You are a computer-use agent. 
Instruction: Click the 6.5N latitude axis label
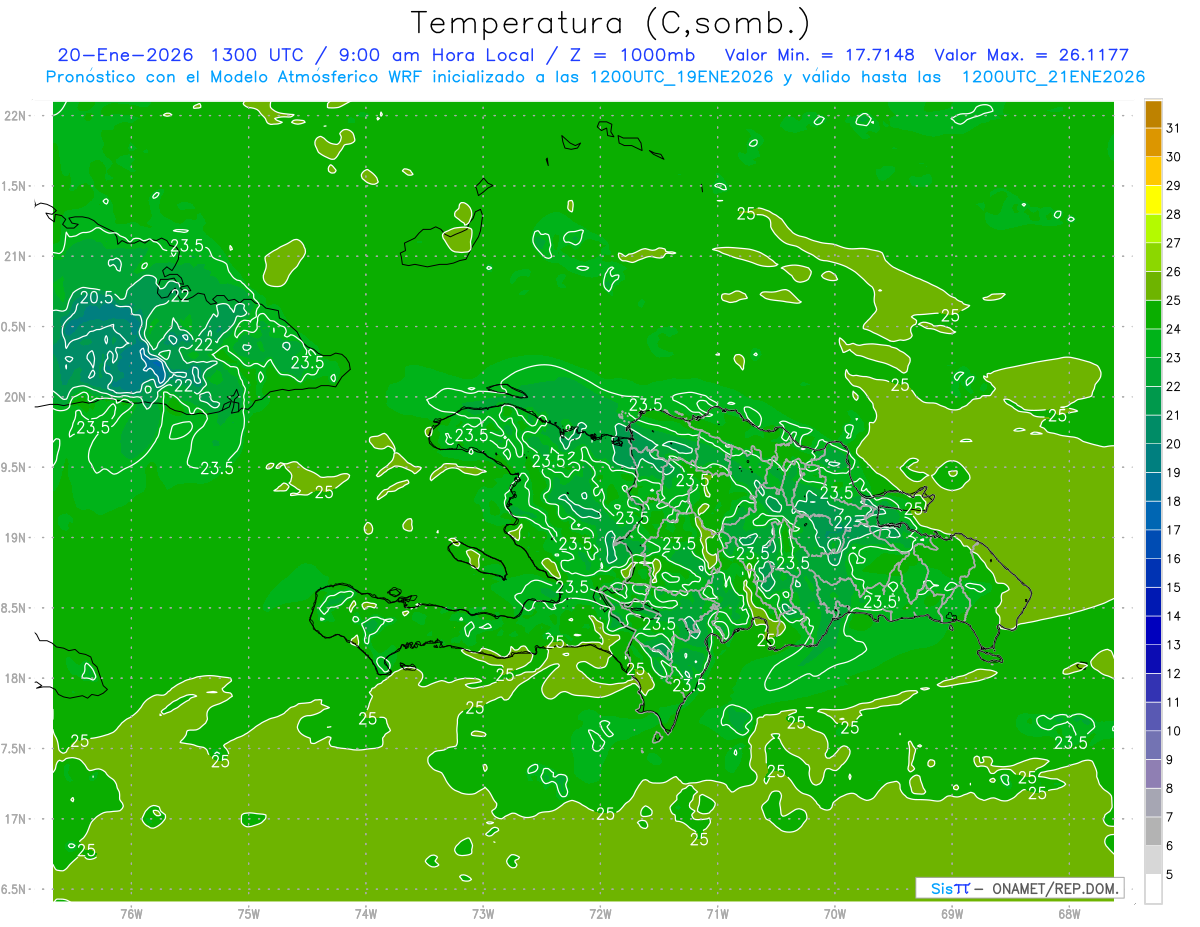coord(16,889)
